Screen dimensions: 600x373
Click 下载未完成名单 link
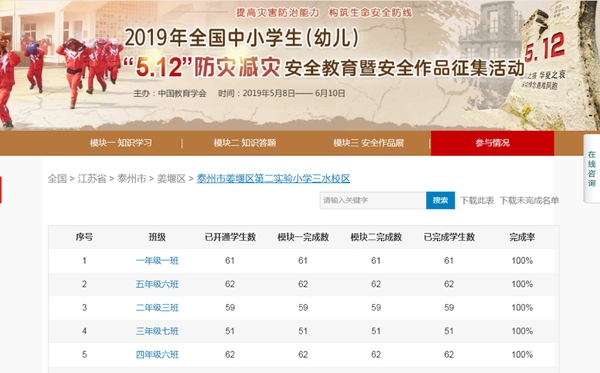[x=529, y=200]
